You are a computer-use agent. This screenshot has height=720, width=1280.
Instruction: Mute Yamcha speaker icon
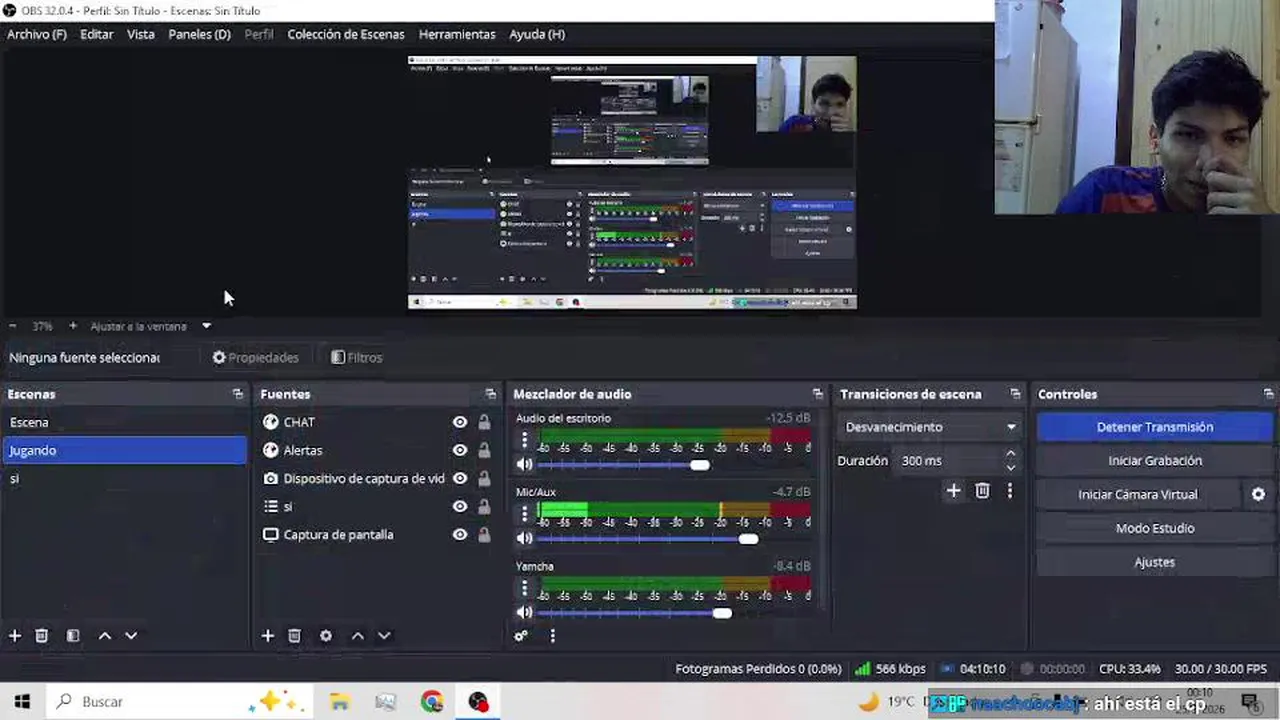(524, 612)
